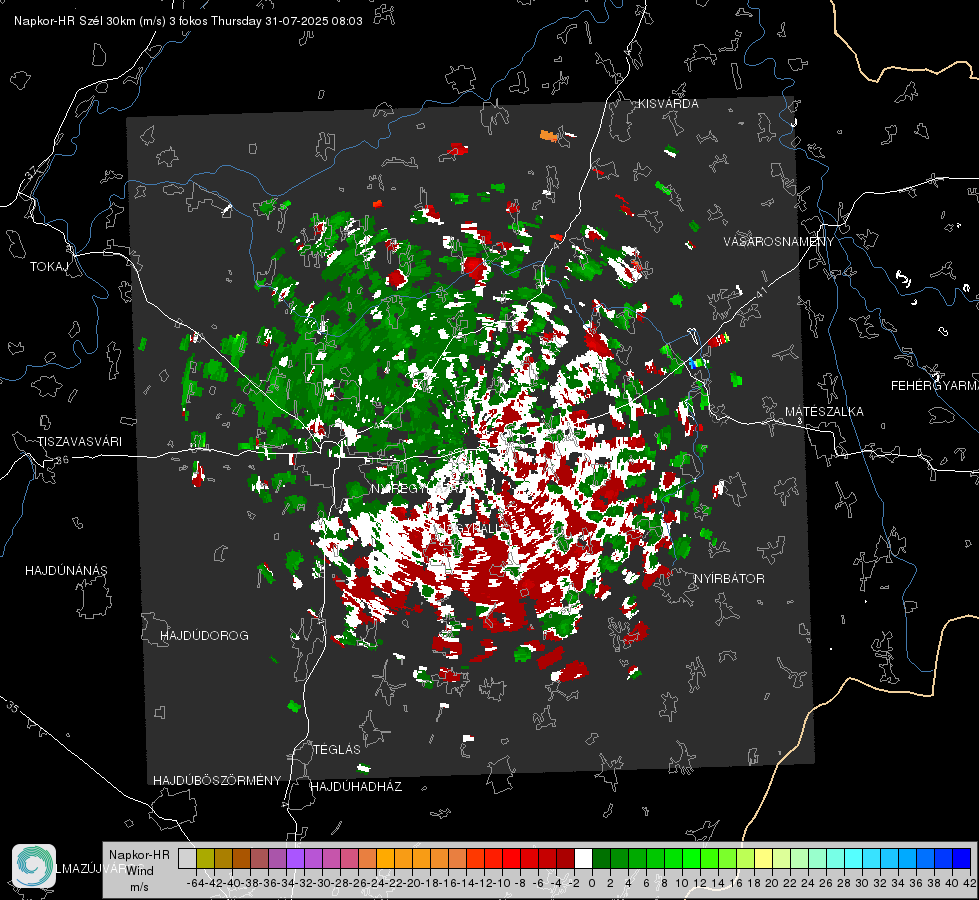Click the HAJDÚHADHÁZ town label
This screenshot has width=979, height=900.
(356, 786)
